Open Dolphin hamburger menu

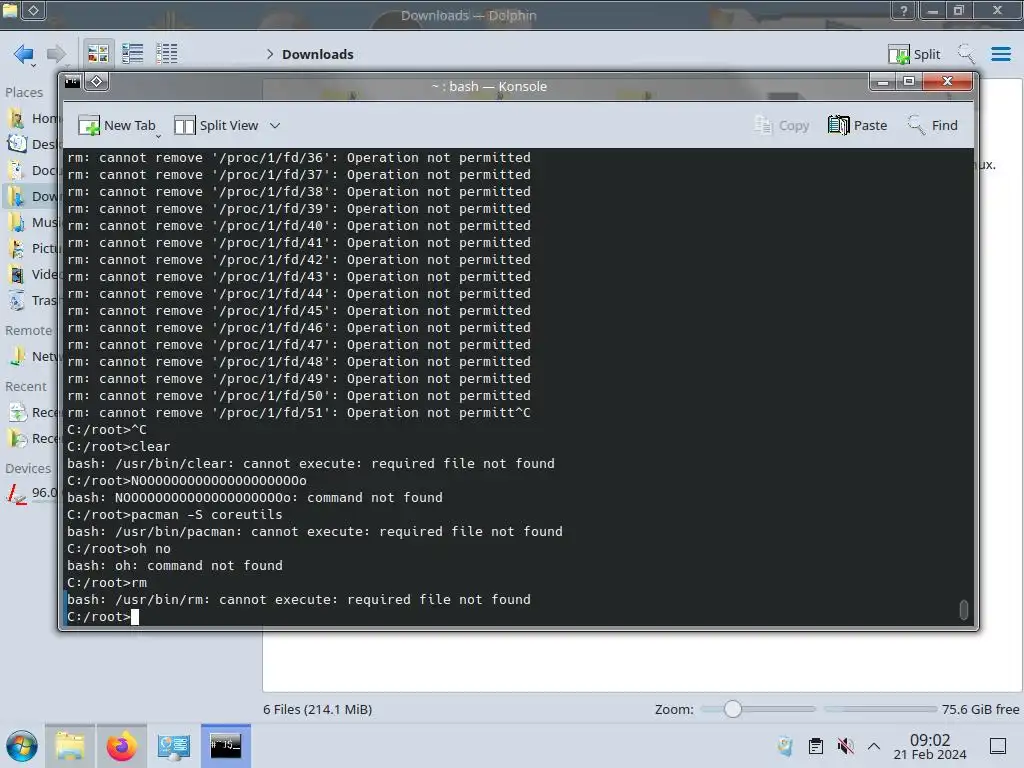1000,54
